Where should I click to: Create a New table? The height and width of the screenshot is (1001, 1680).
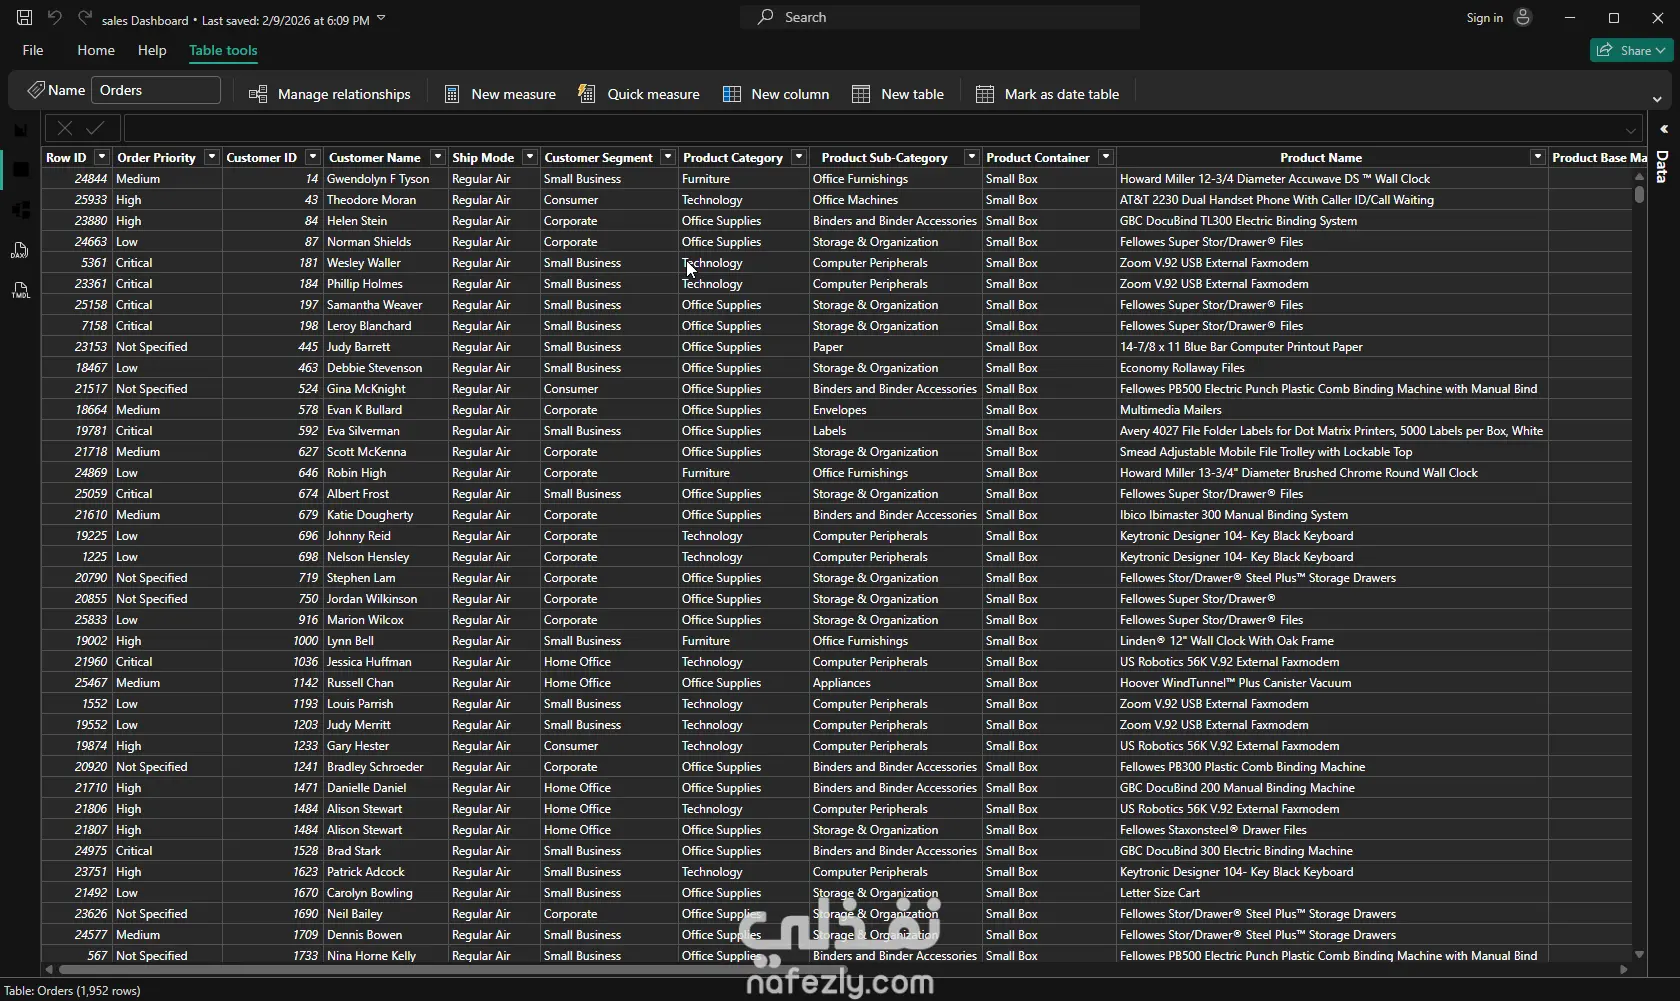pos(897,94)
